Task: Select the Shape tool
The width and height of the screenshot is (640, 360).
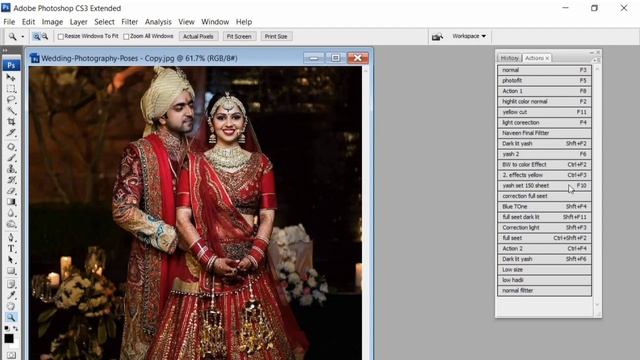Action: (11, 271)
